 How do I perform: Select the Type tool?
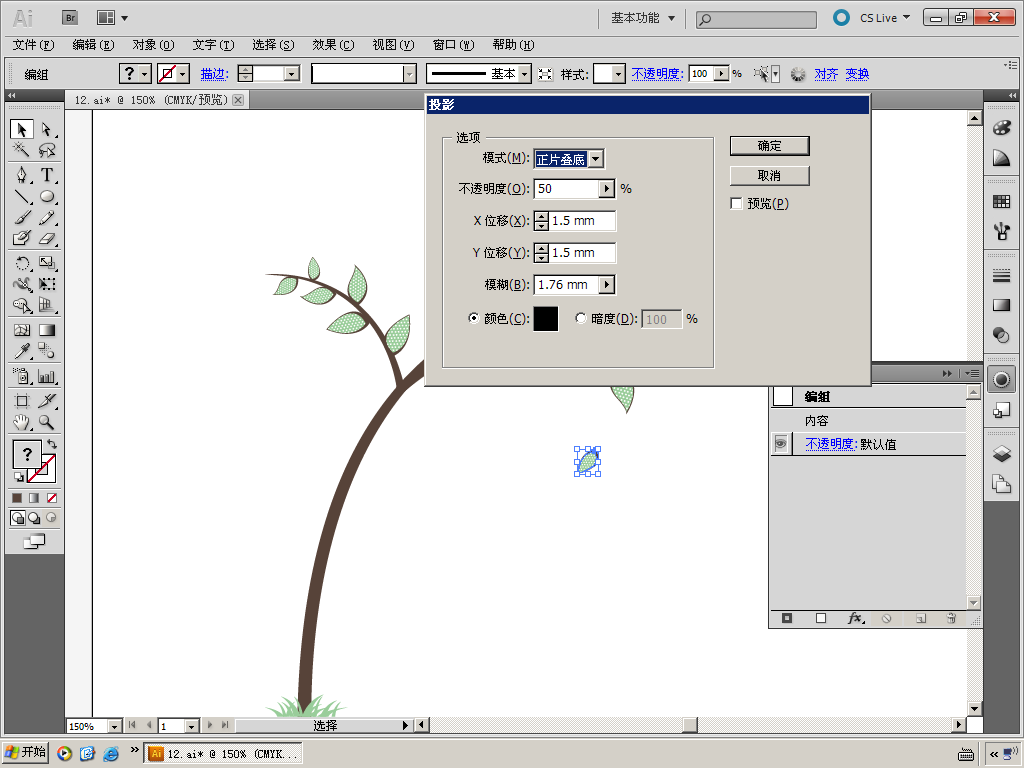(x=47, y=175)
